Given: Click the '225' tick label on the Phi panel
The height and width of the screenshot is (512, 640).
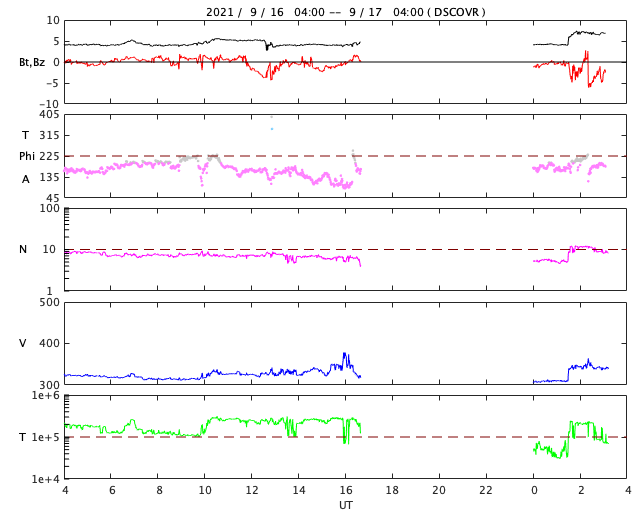Looking at the screenshot, I should click(49, 156).
